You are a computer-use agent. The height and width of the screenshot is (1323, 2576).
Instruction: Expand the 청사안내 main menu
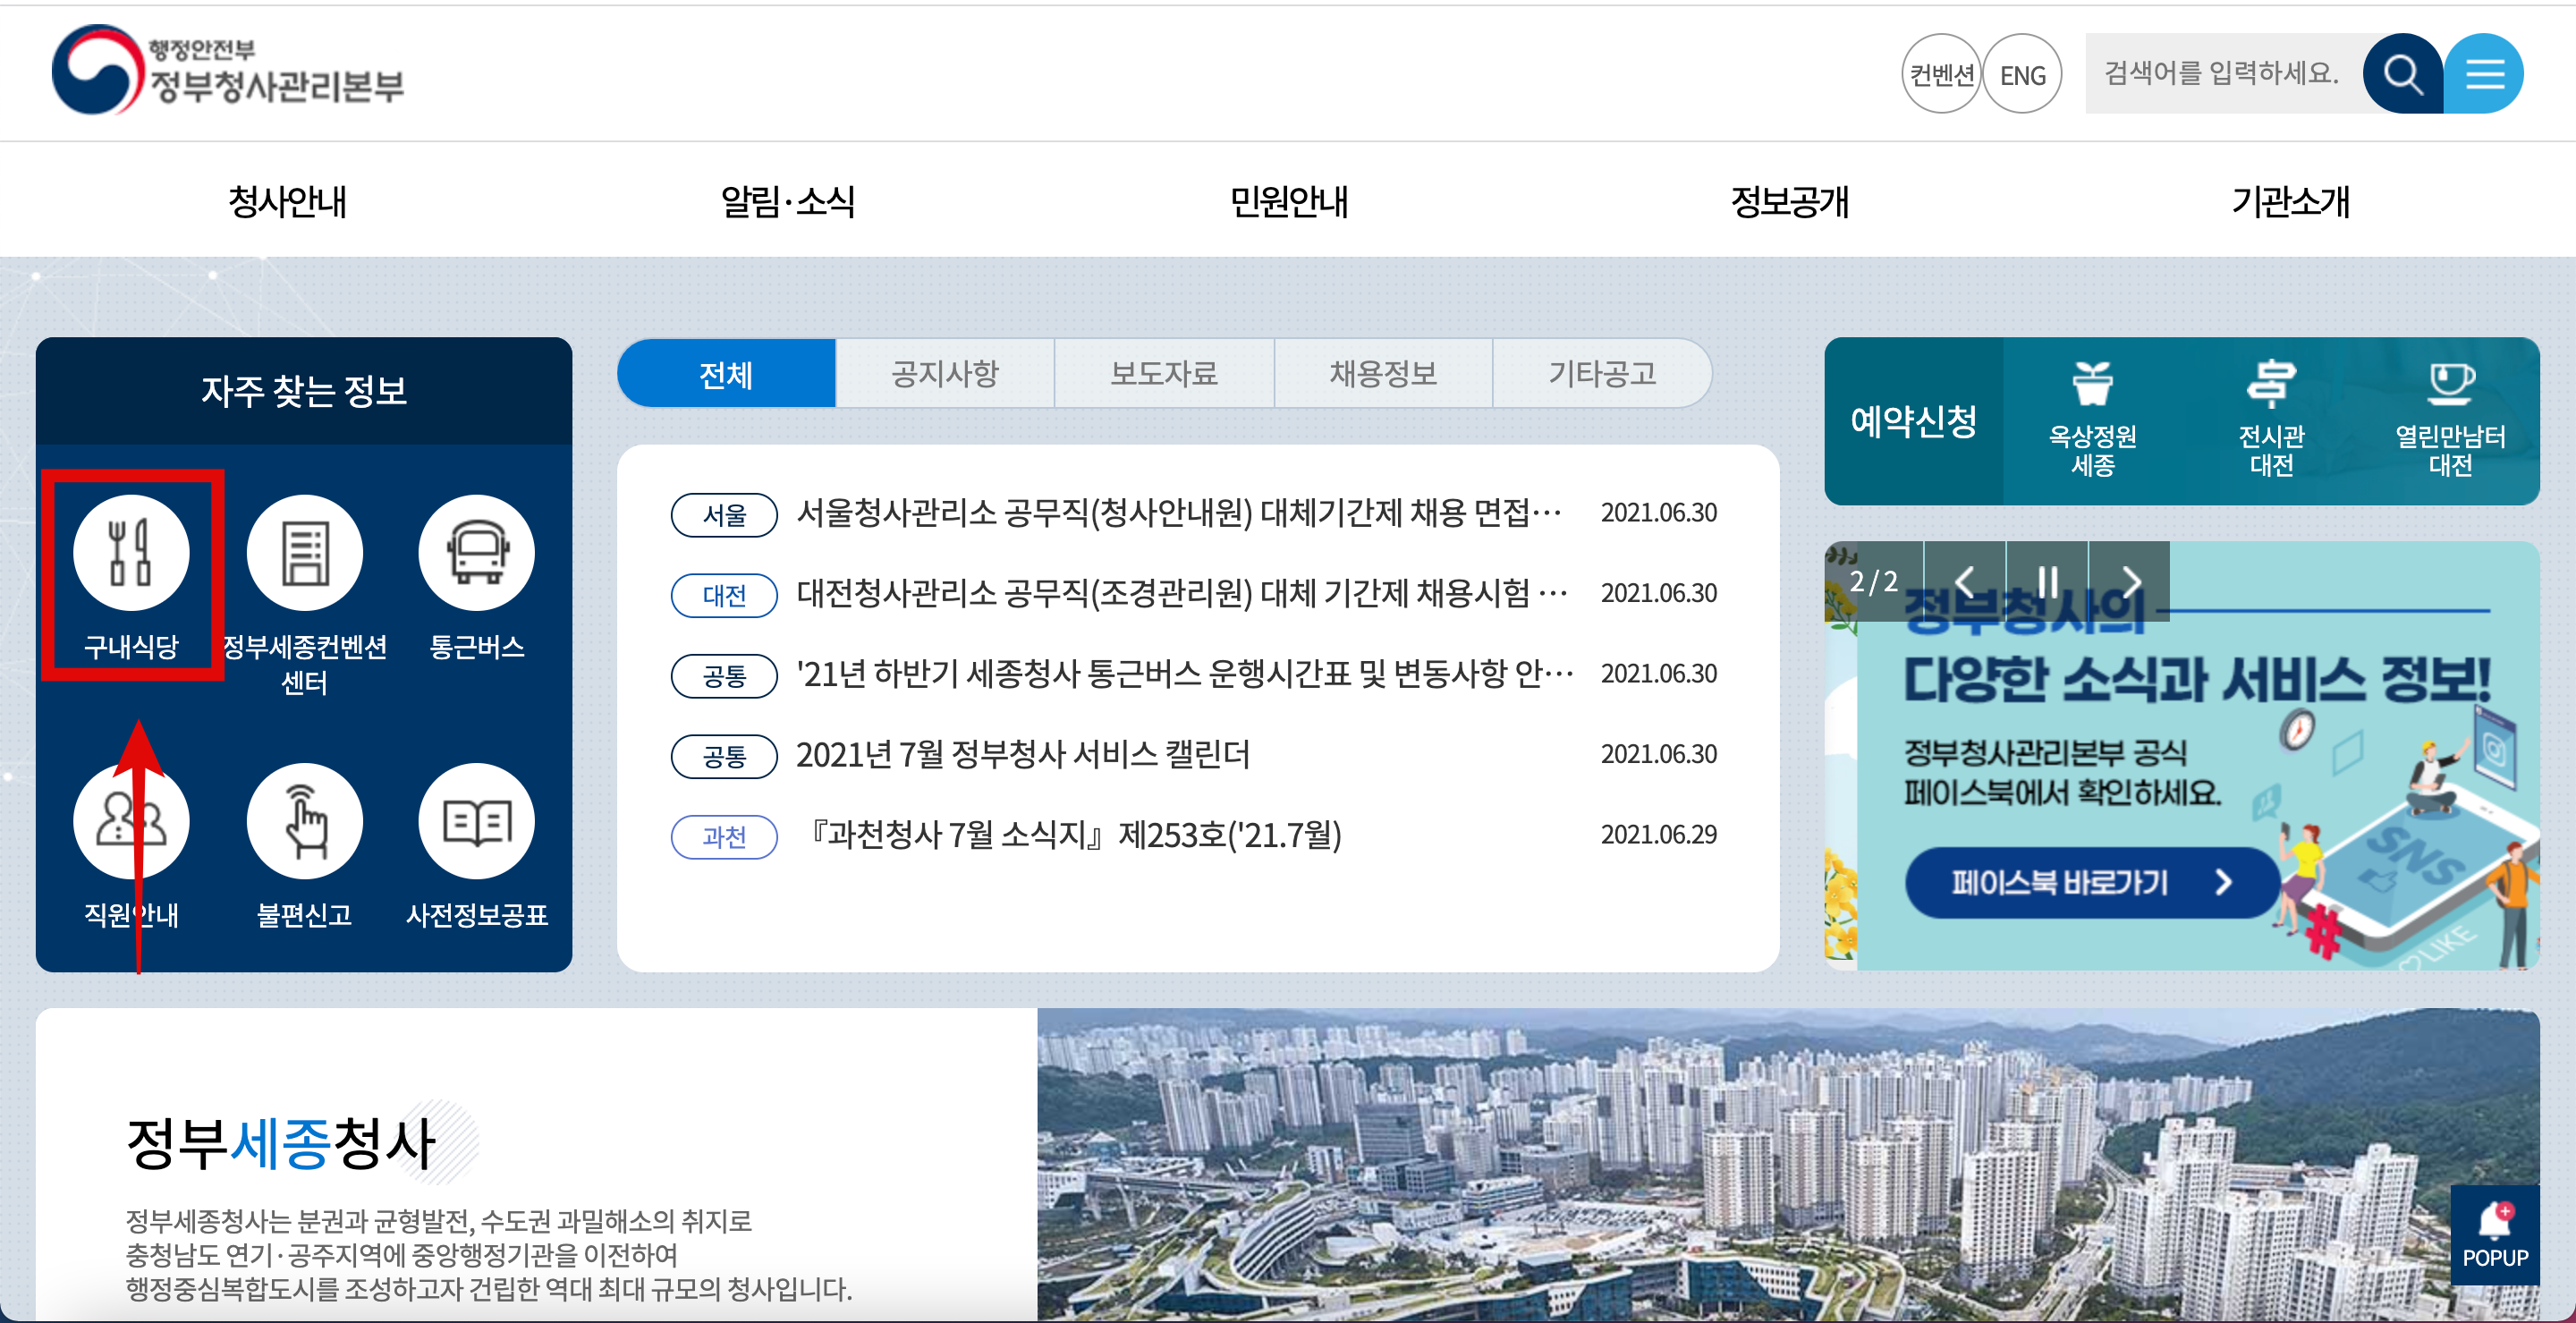click(x=287, y=201)
